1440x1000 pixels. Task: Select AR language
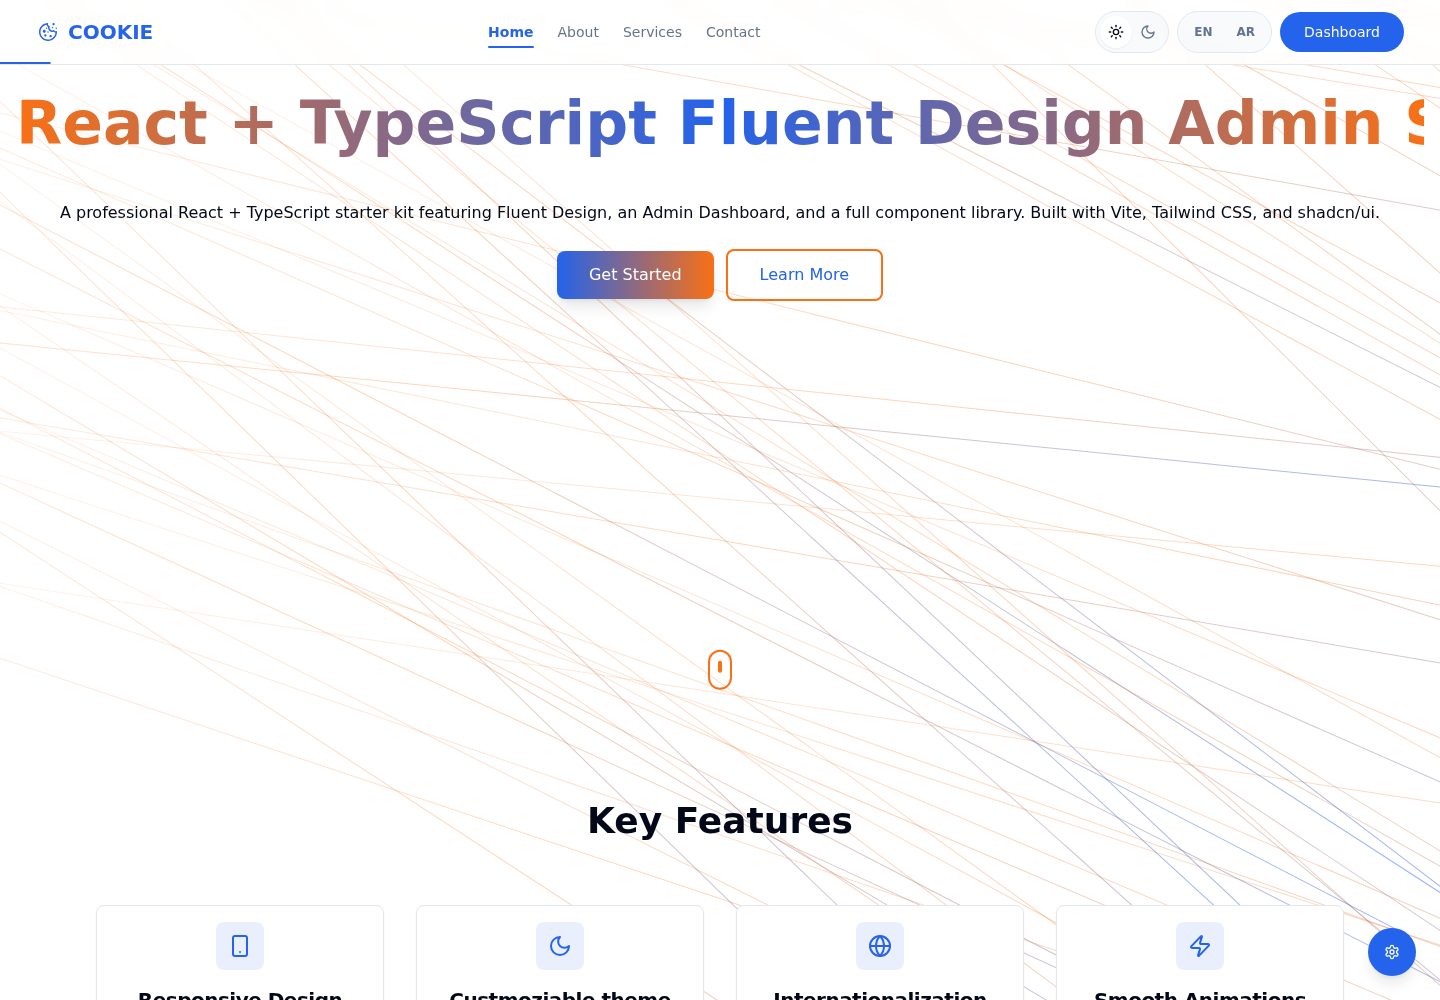pos(1245,32)
